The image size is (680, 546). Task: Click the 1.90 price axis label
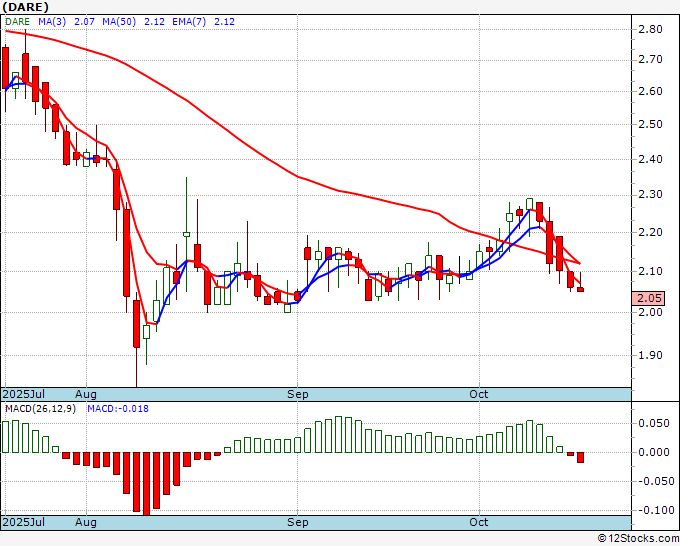click(650, 355)
